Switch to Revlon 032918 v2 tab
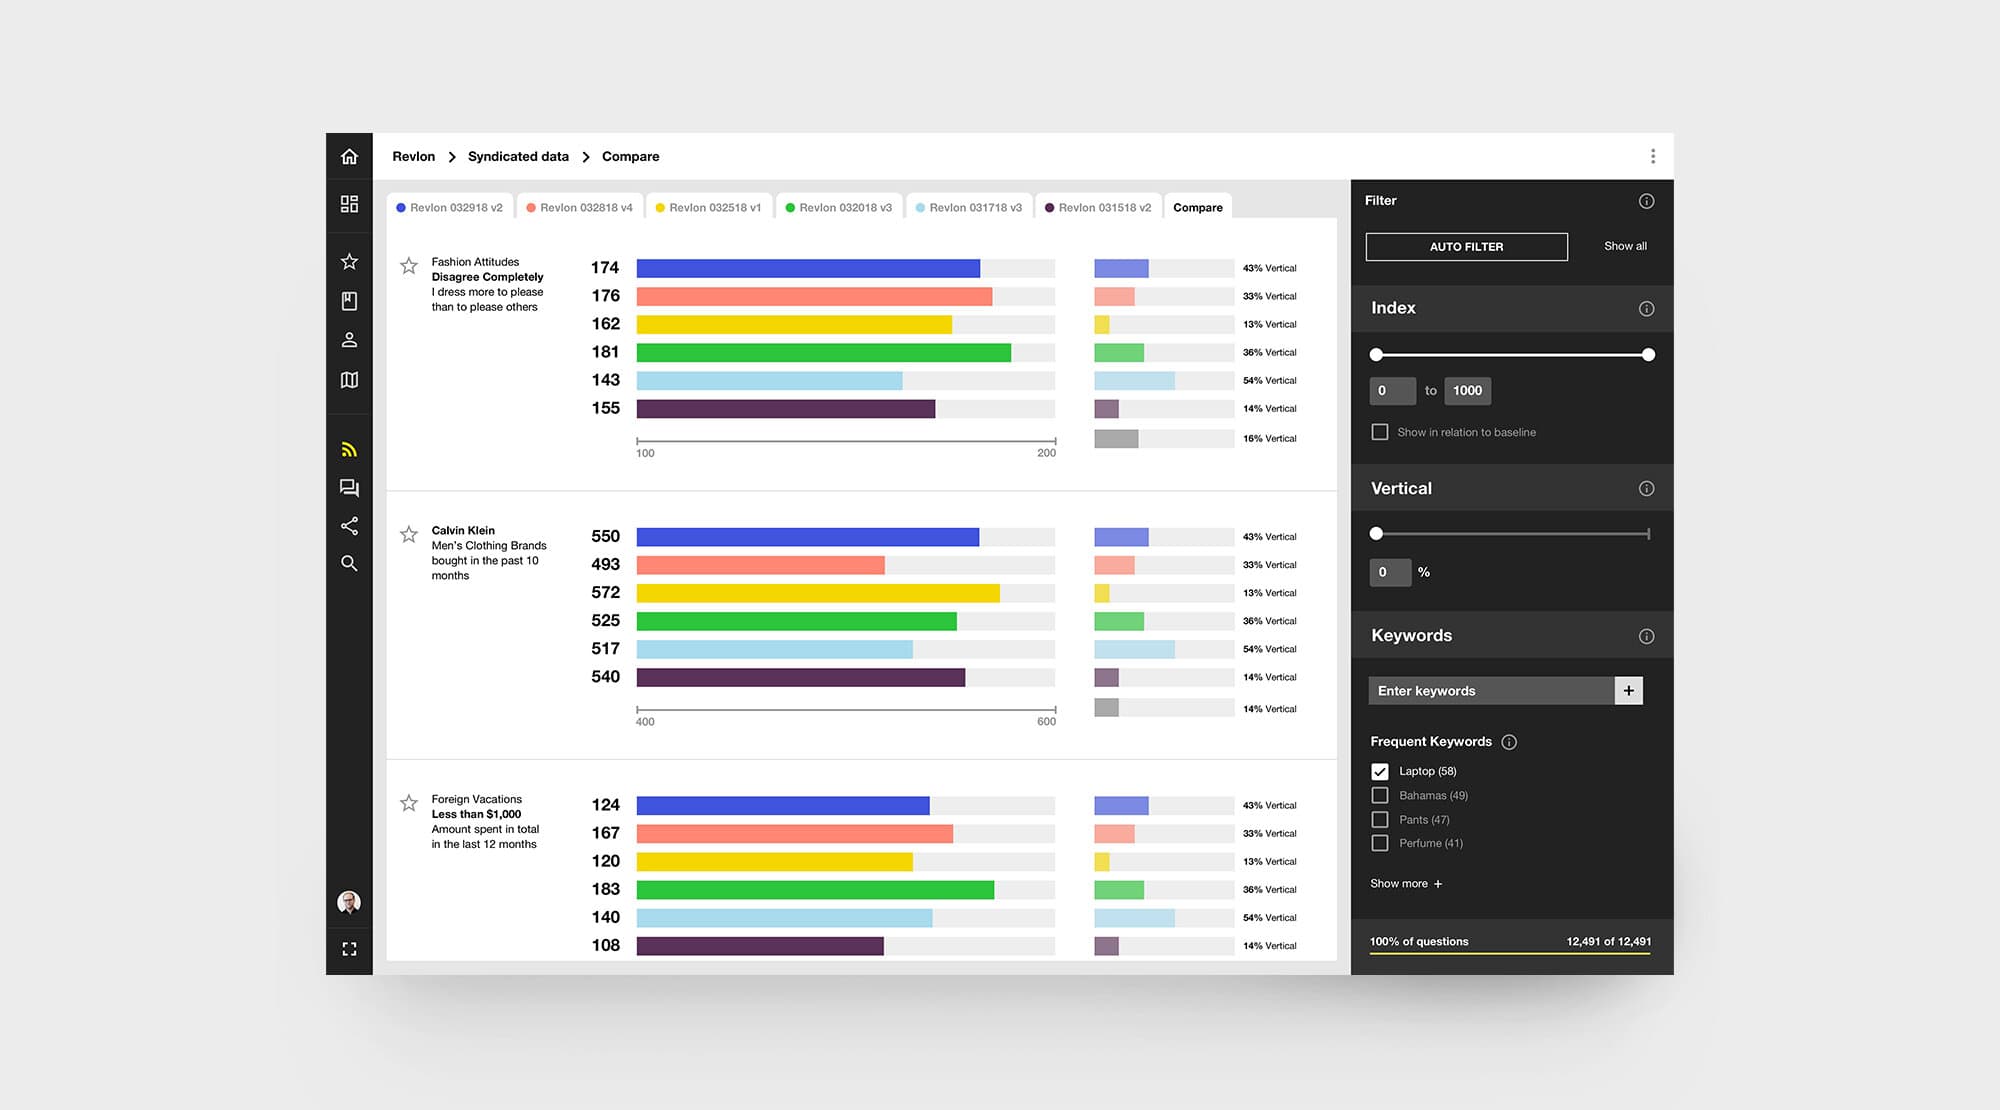 click(450, 207)
